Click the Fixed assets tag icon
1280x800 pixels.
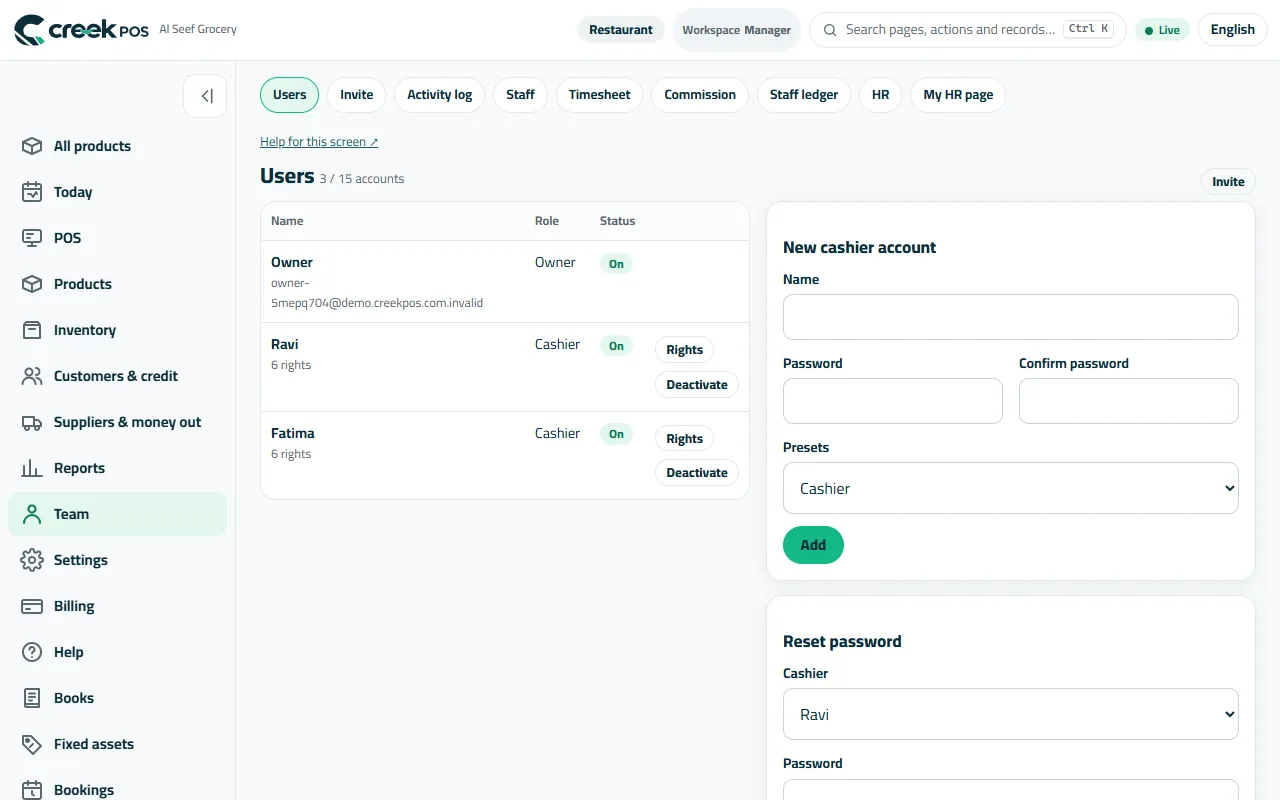32,744
